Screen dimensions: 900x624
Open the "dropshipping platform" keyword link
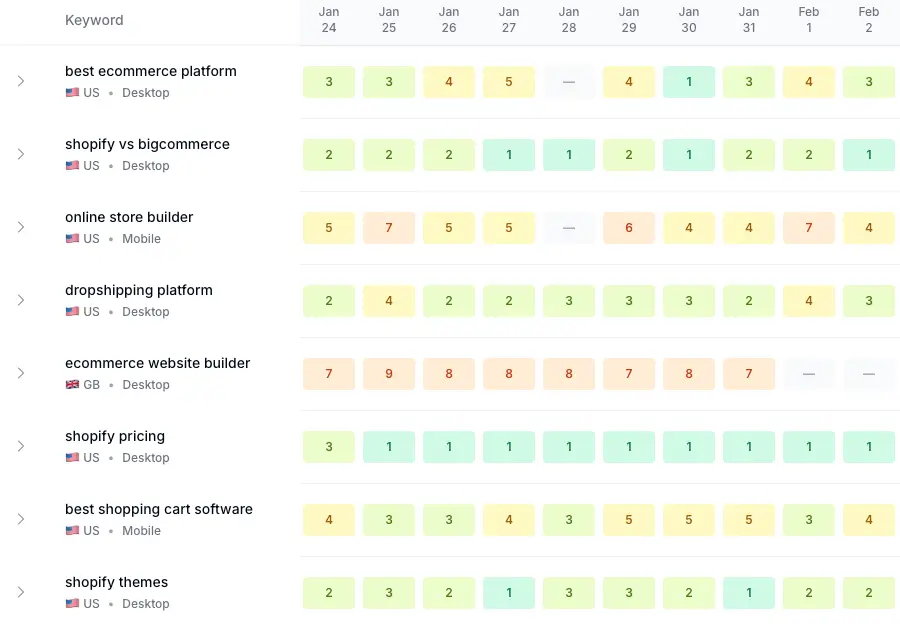coord(138,290)
